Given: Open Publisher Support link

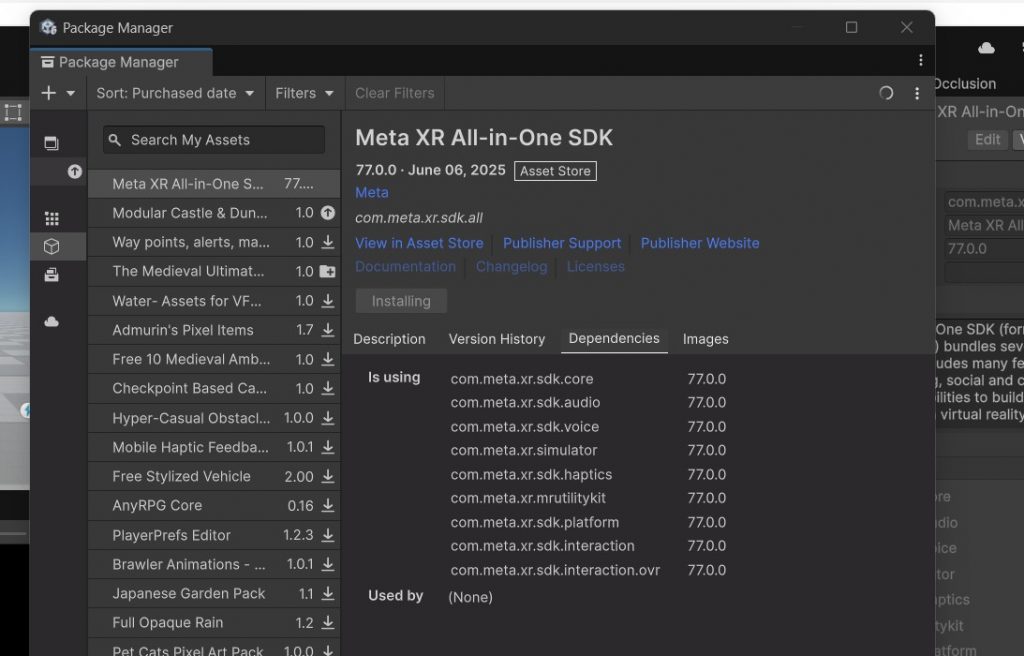Looking at the screenshot, I should (x=562, y=243).
